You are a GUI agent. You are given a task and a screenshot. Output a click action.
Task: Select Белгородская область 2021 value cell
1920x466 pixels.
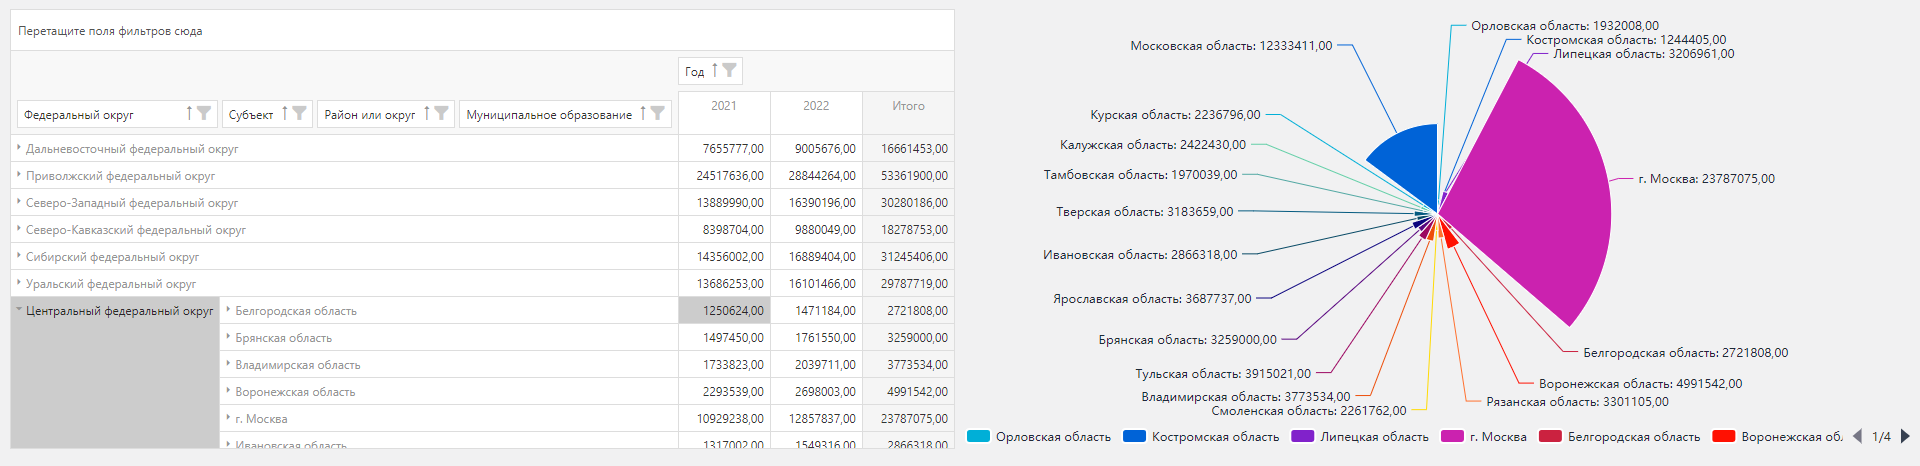point(724,311)
